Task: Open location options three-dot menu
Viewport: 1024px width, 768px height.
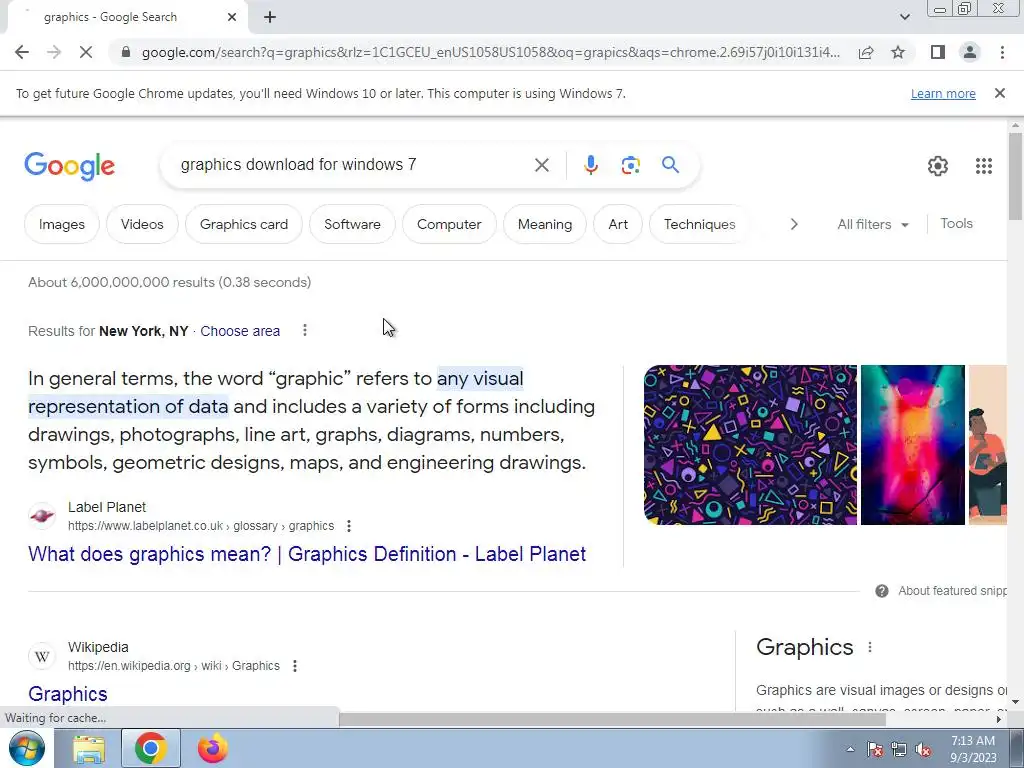Action: (x=304, y=330)
